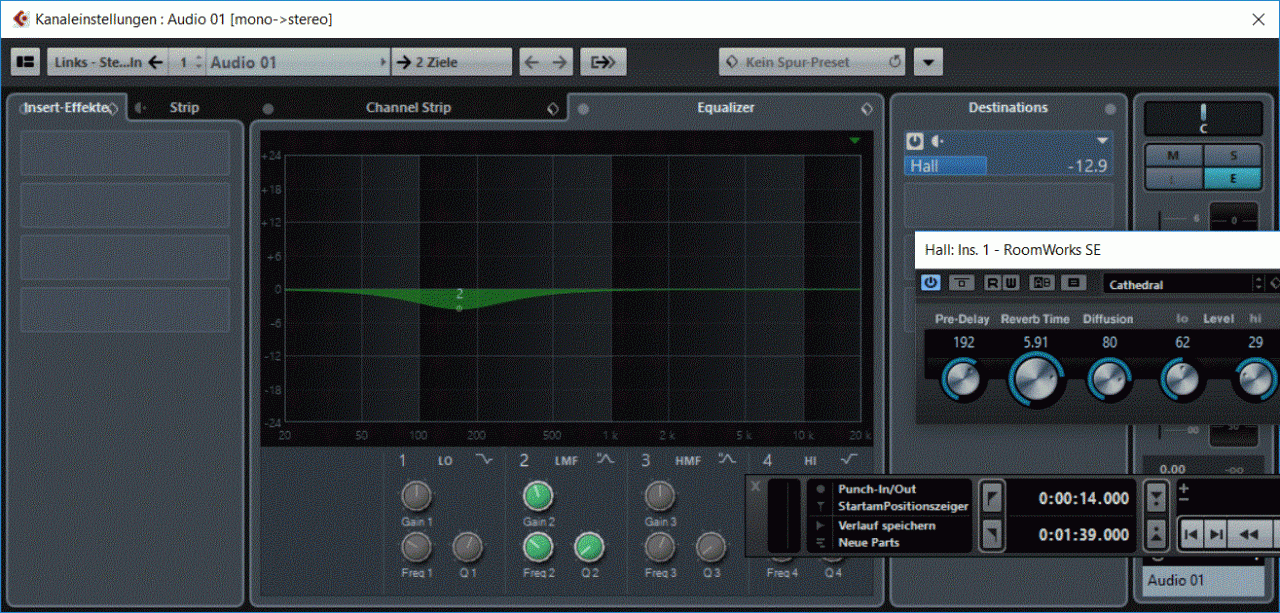
Task: Mute the channel with M button
Action: click(1173, 155)
